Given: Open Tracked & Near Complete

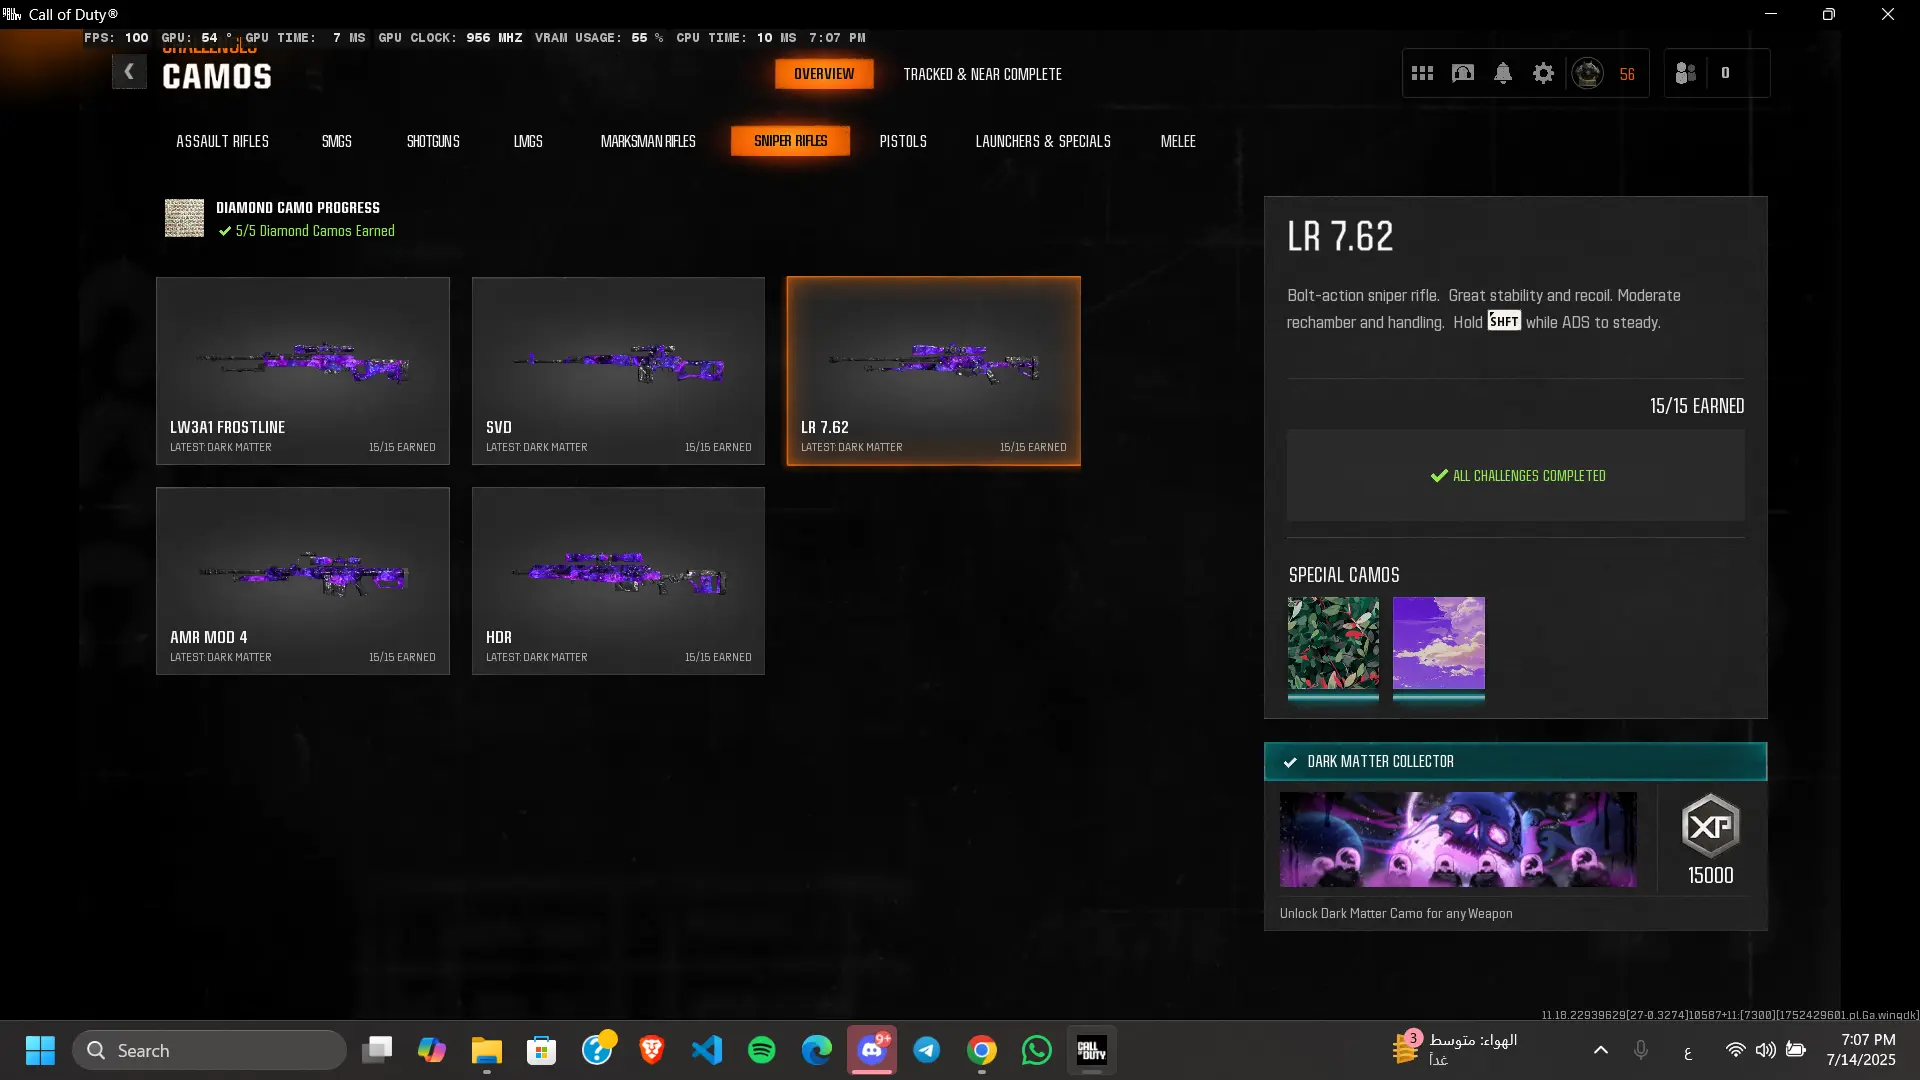Looking at the screenshot, I should coord(982,74).
